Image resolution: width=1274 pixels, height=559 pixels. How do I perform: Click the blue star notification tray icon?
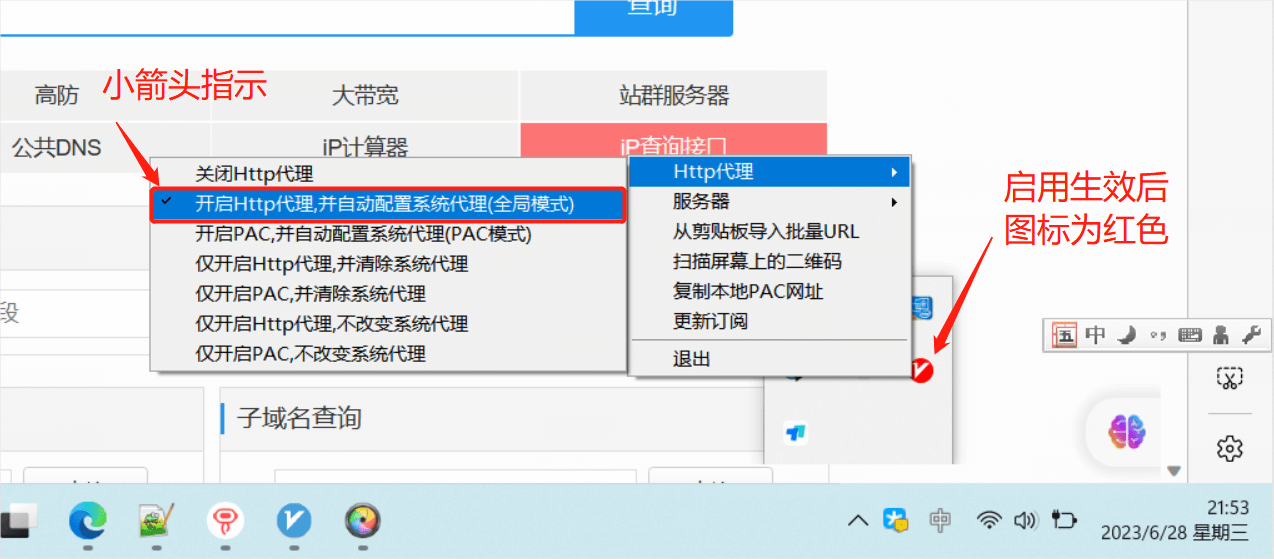pos(896,520)
